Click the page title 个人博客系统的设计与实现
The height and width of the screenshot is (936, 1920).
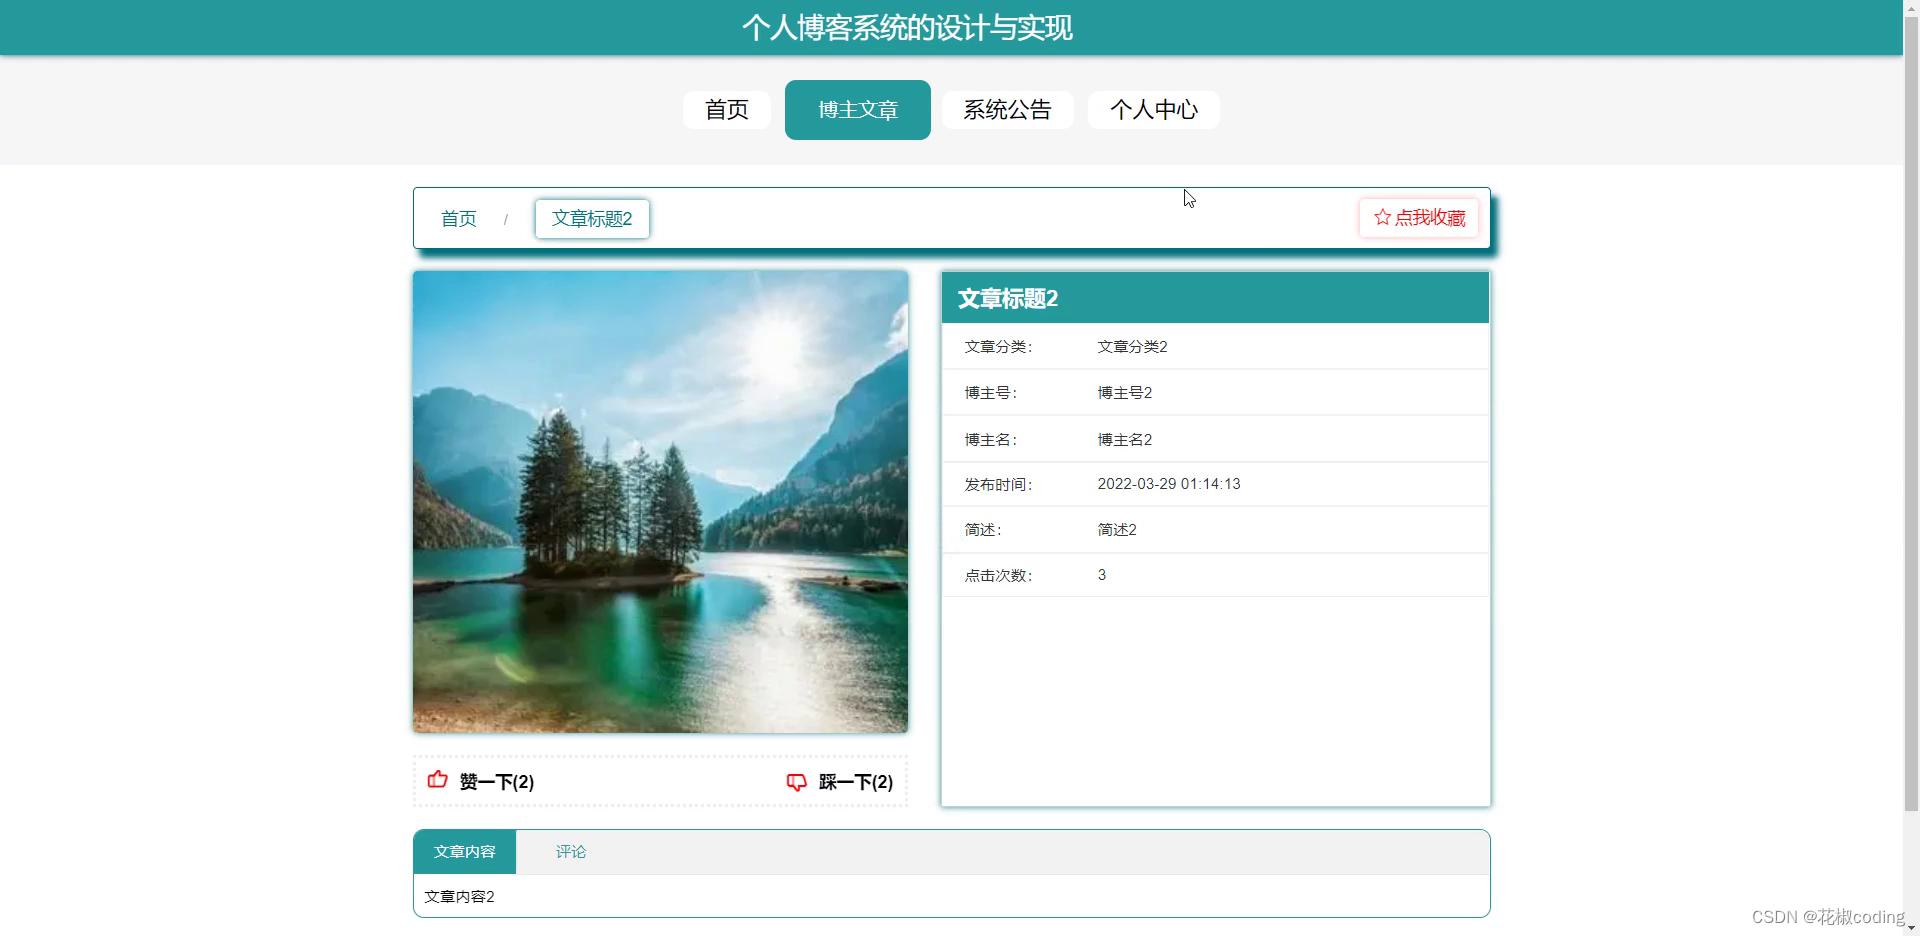[x=908, y=27]
